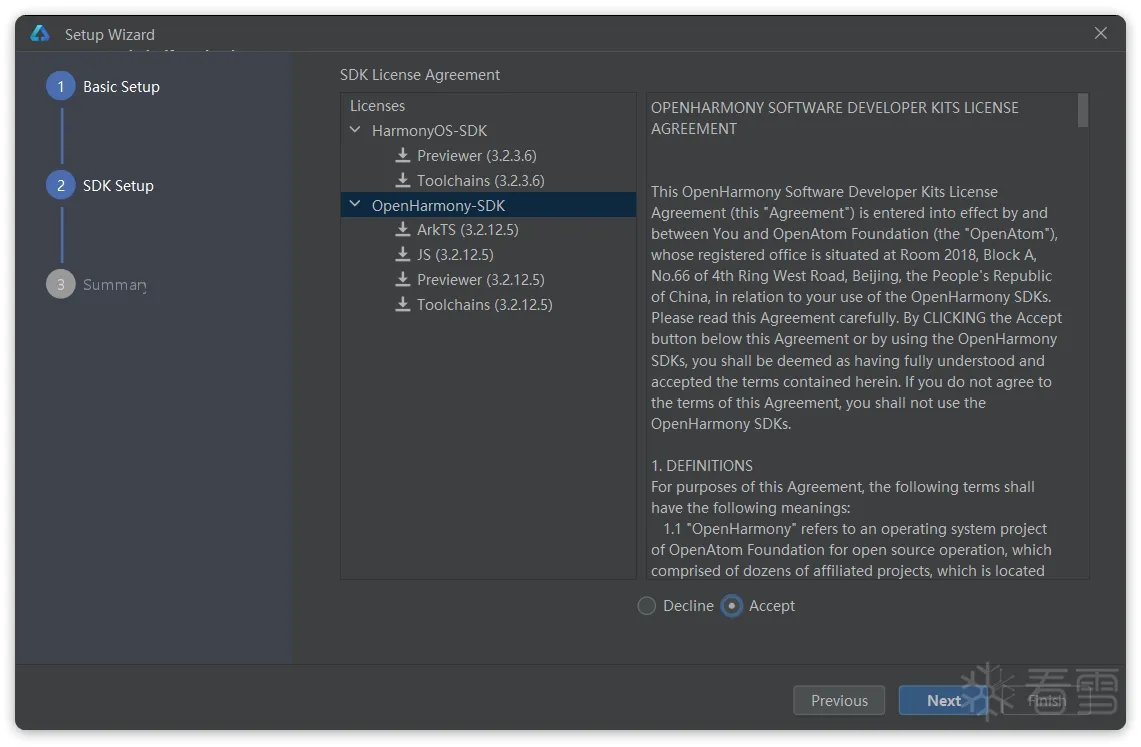Click step 2 circle for SDK Setup

(61, 185)
